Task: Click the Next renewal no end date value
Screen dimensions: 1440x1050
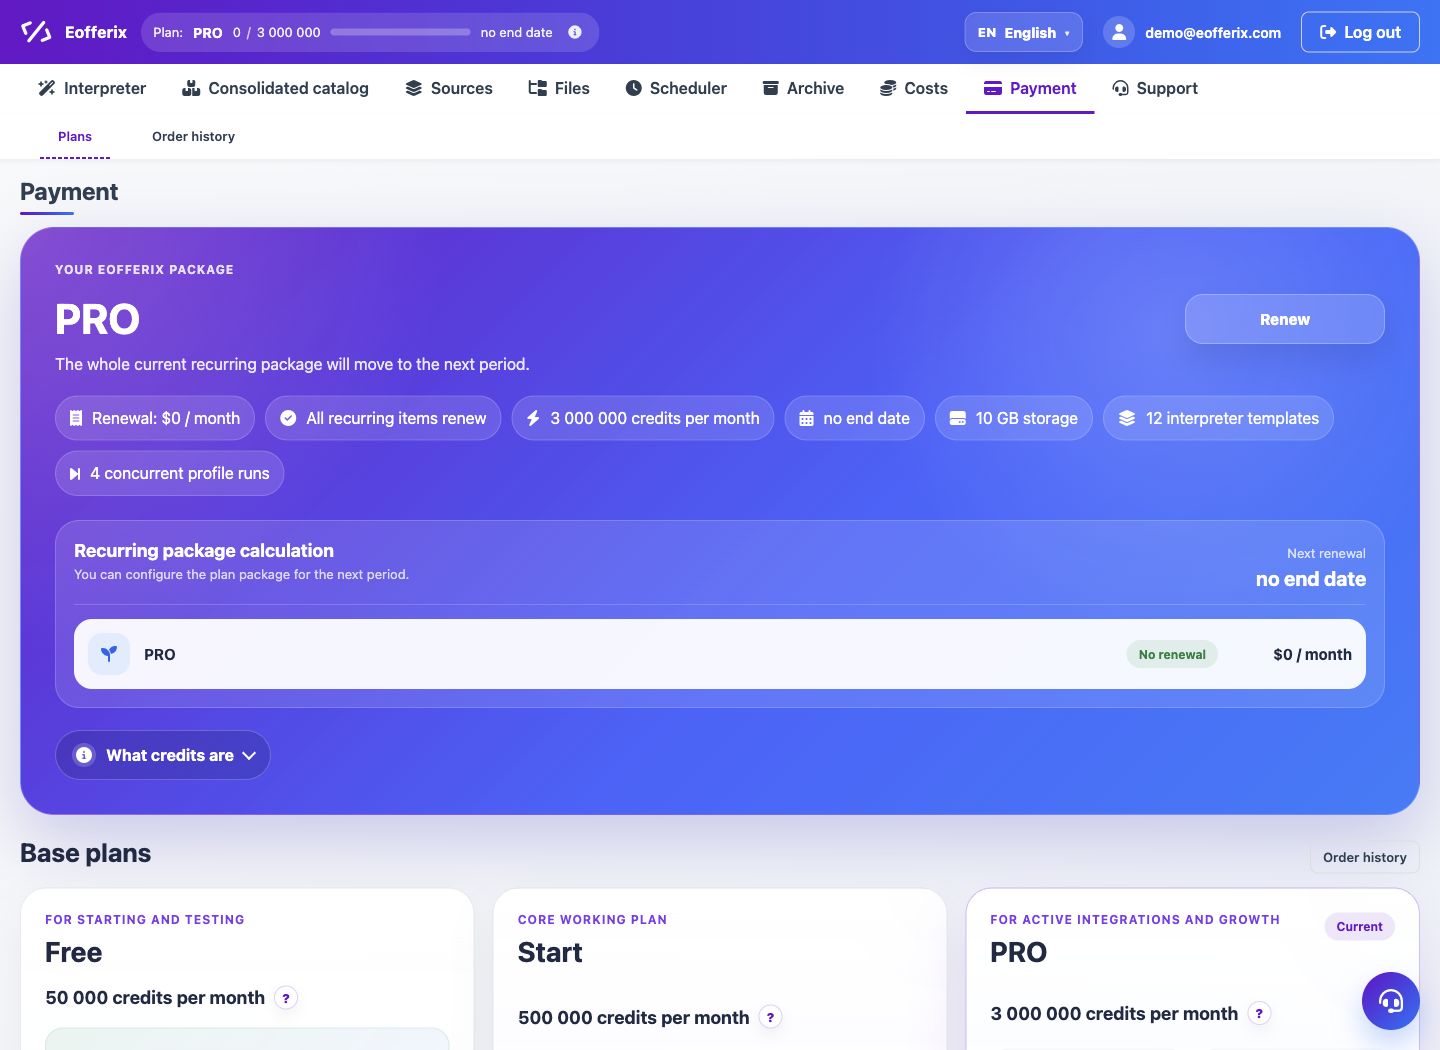Action: (1310, 579)
